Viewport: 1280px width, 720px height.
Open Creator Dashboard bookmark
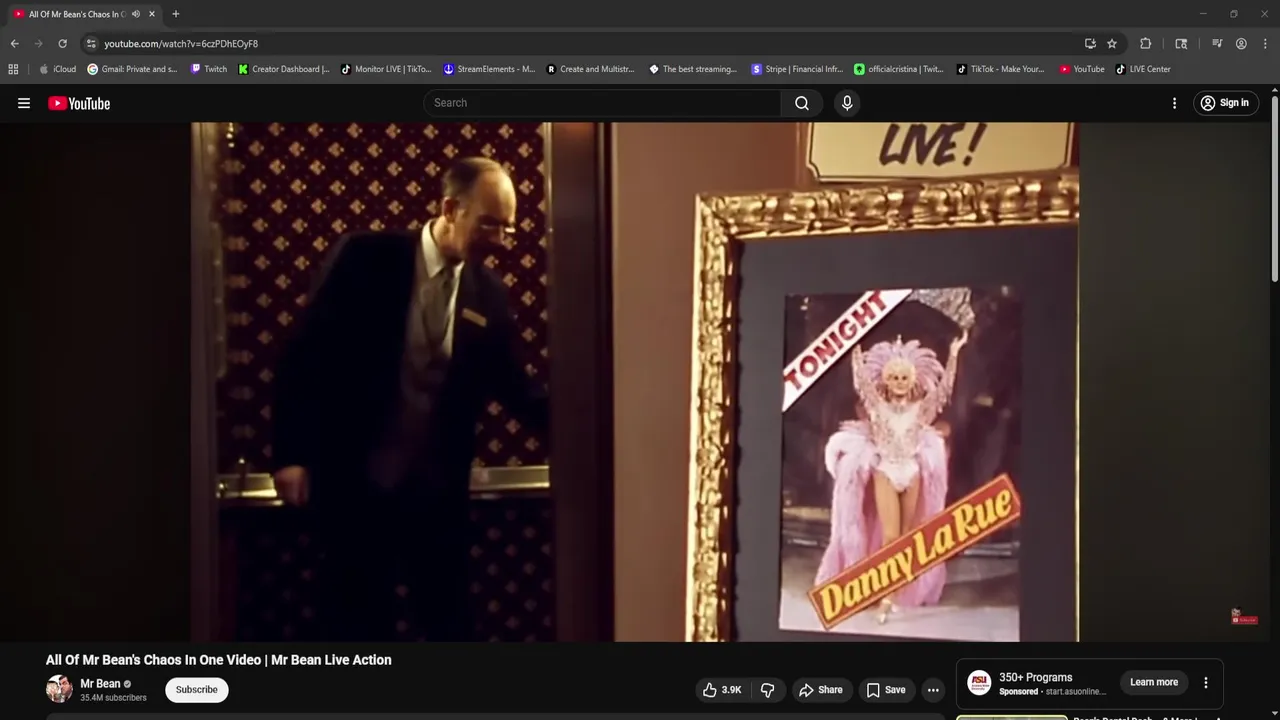coord(284,69)
